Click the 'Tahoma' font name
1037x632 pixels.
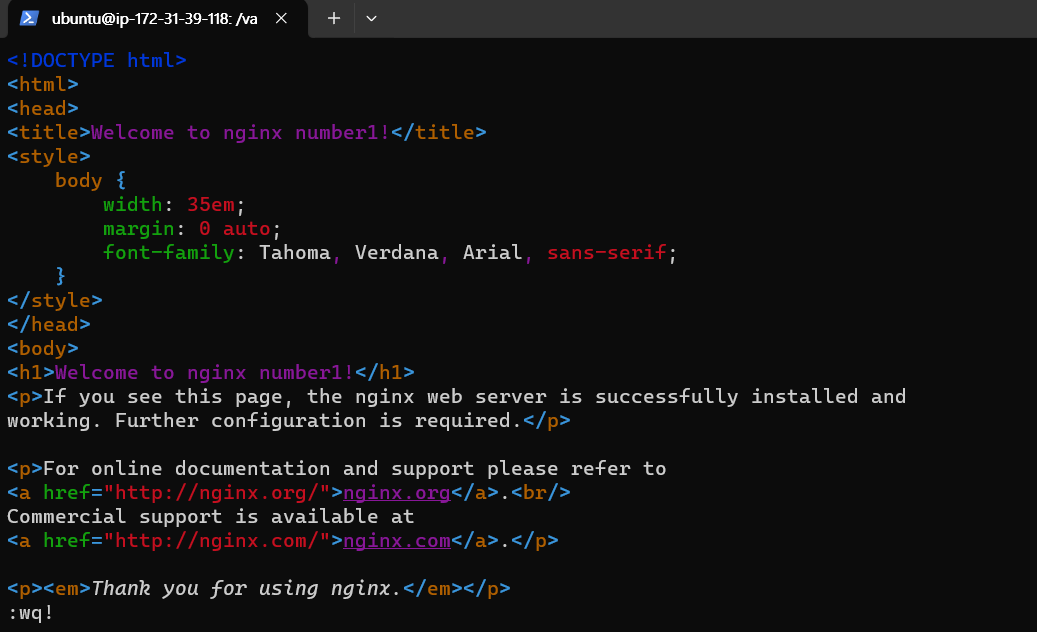pyautogui.click(x=294, y=252)
